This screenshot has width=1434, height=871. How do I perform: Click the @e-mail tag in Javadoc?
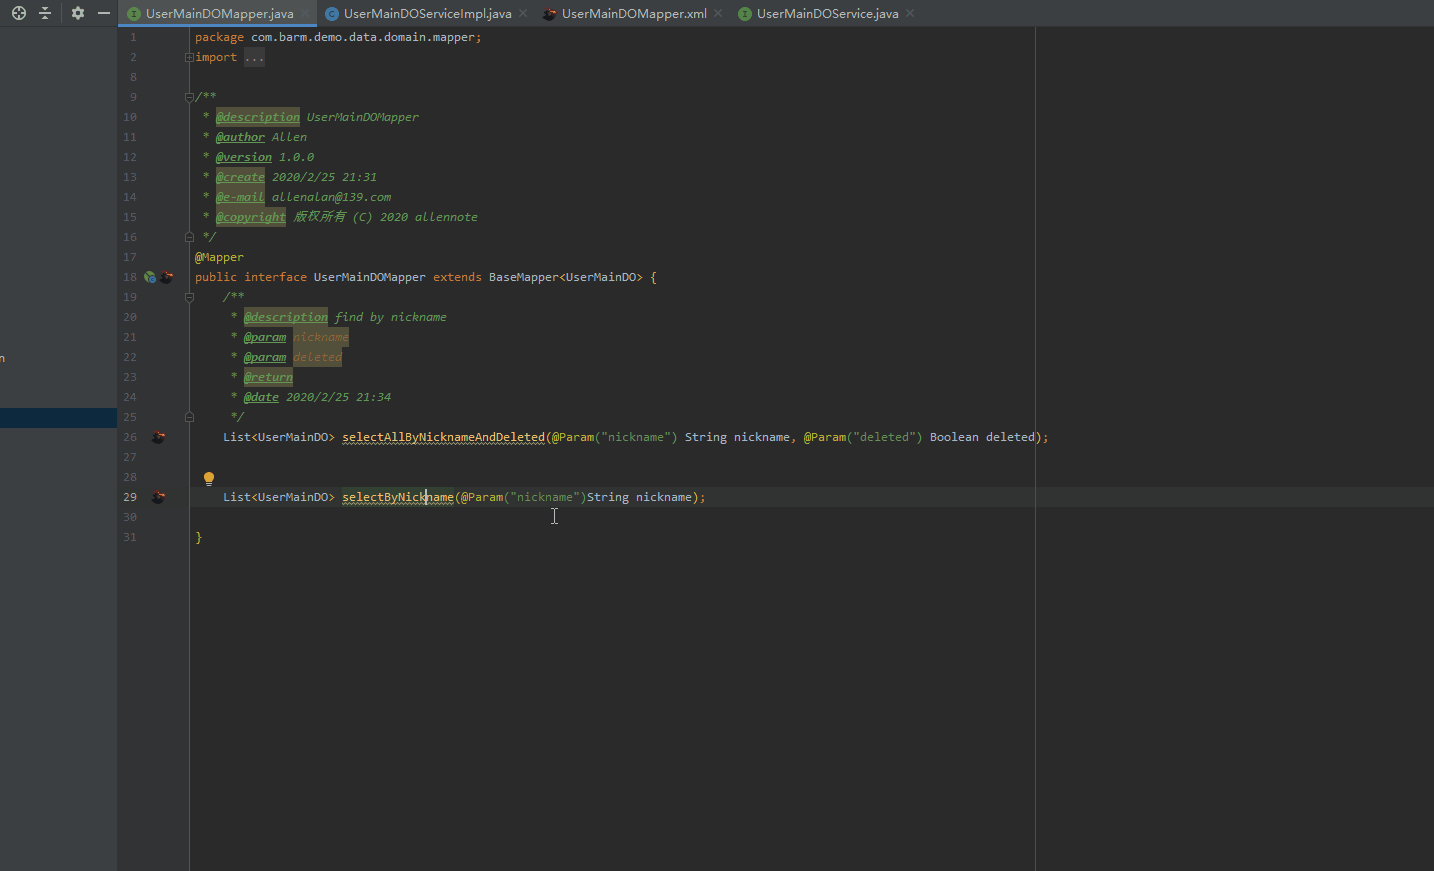pos(240,197)
